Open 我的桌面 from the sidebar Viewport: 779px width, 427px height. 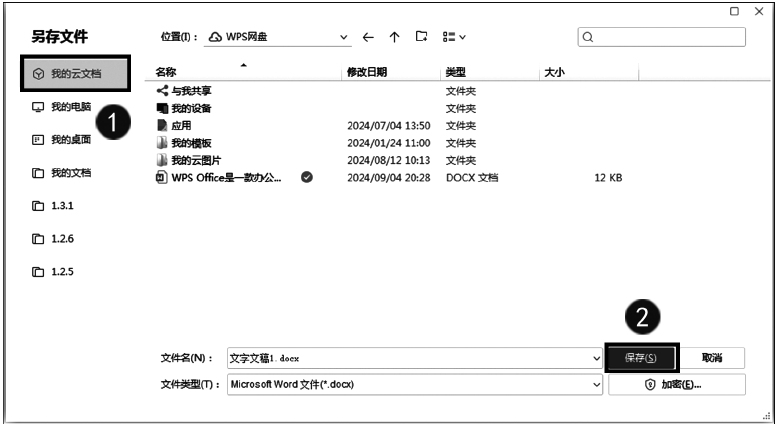pyautogui.click(x=70, y=140)
